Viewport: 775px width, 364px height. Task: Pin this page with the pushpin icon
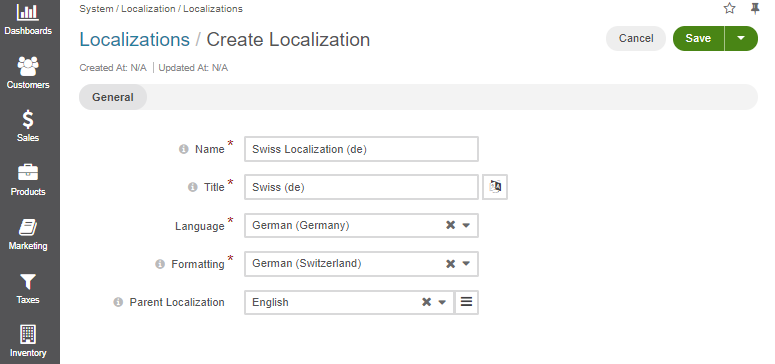tap(755, 8)
